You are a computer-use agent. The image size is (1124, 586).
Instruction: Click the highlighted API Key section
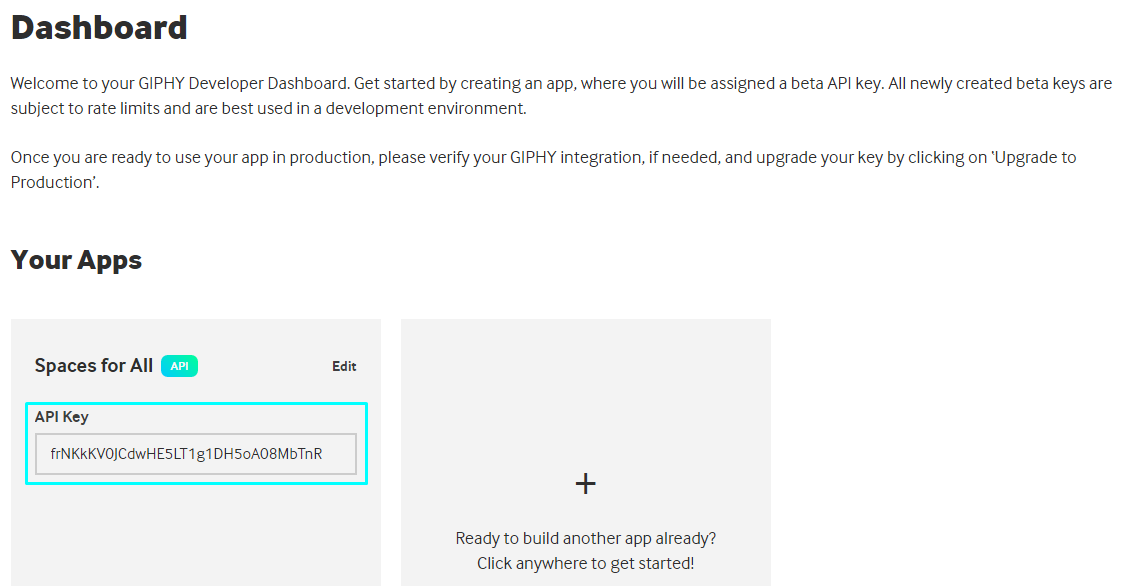(x=196, y=443)
